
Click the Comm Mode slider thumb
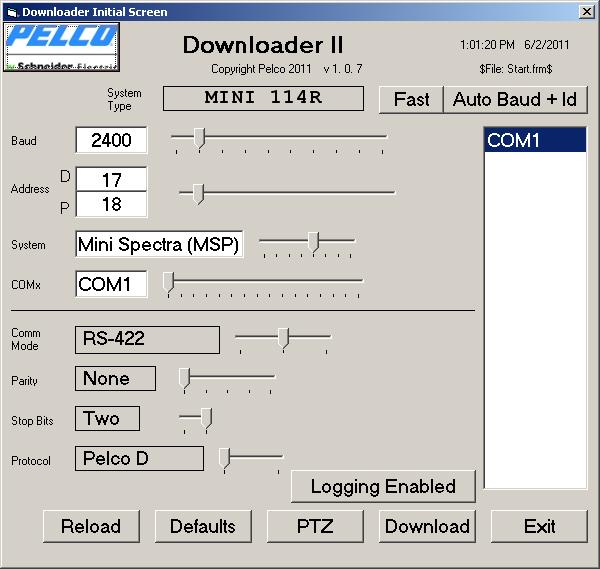pos(283,338)
